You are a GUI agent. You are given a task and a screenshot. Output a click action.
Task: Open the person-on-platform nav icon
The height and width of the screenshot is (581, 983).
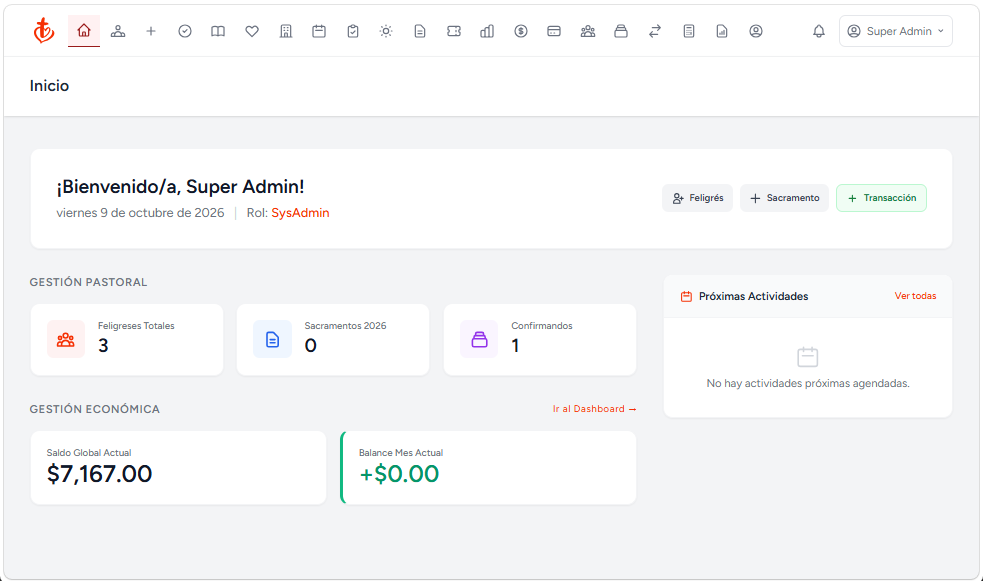[x=118, y=31]
